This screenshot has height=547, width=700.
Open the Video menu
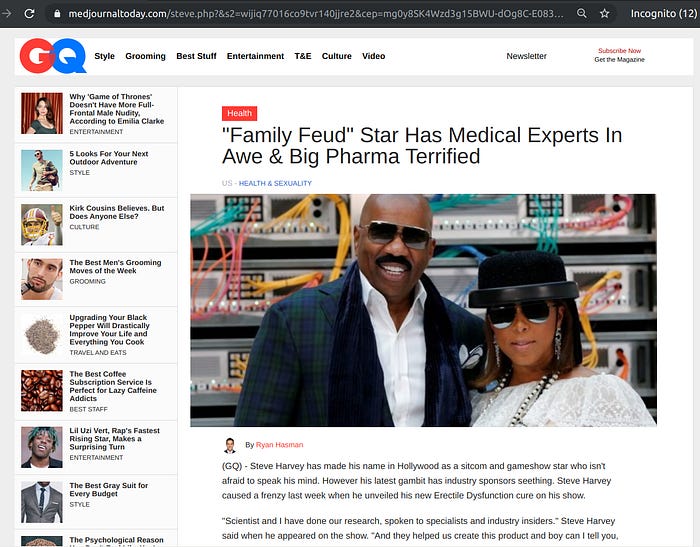(374, 56)
